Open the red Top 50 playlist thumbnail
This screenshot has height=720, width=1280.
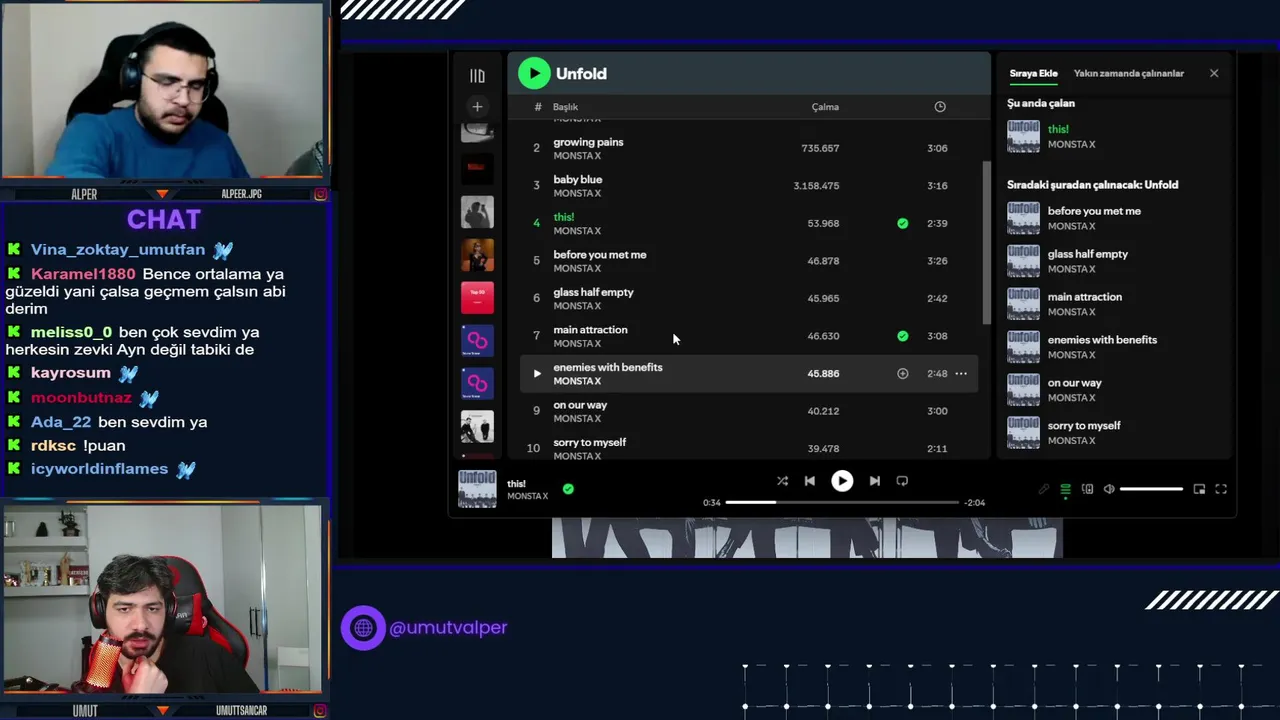477,298
